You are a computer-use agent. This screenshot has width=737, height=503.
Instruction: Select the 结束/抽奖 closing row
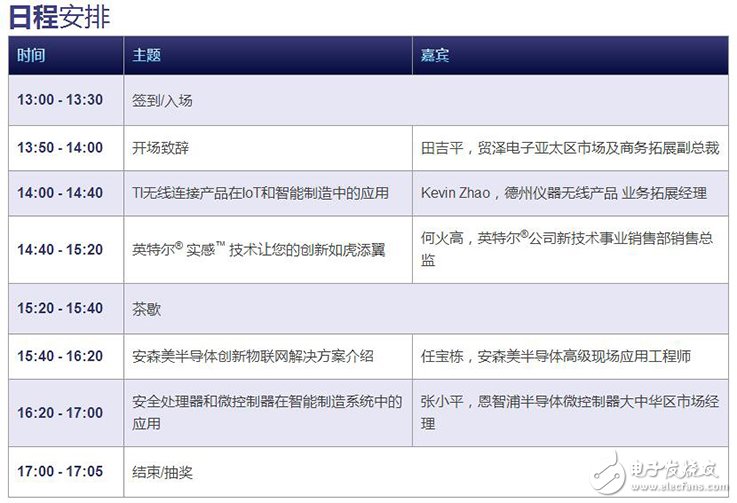point(162,471)
